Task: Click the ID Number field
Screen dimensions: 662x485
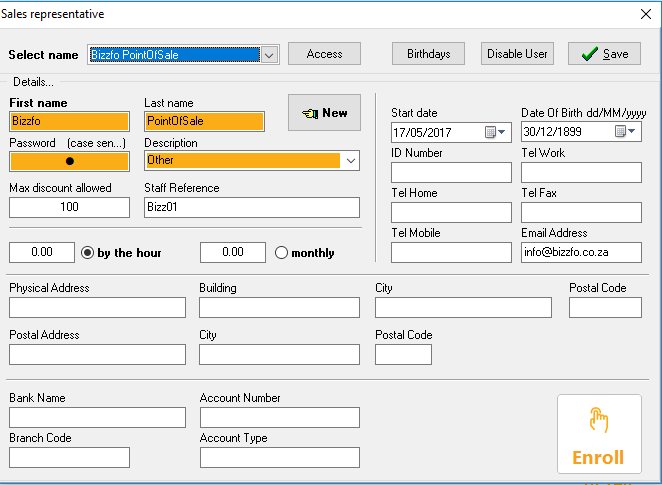Action: point(451,172)
